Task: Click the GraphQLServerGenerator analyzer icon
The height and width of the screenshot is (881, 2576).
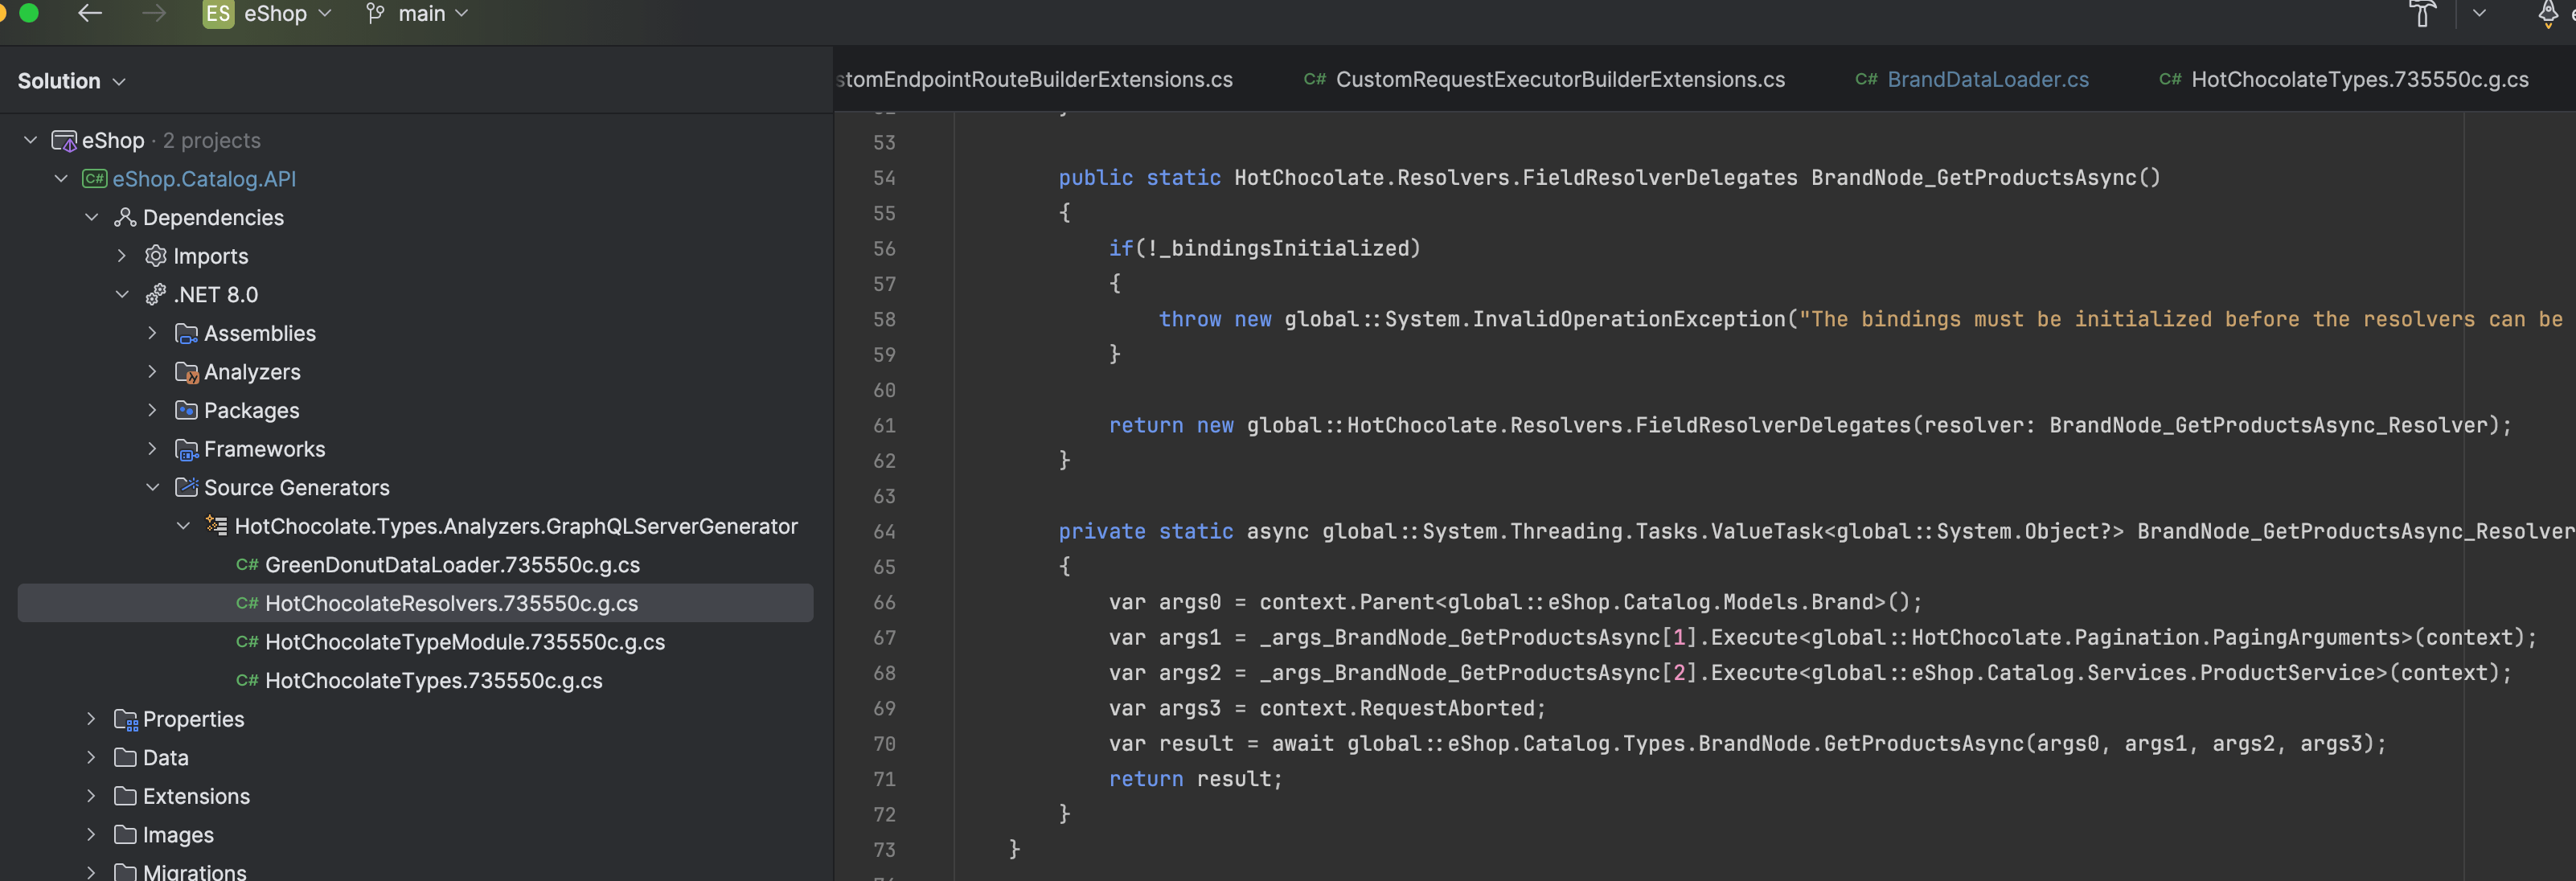Action: point(216,525)
